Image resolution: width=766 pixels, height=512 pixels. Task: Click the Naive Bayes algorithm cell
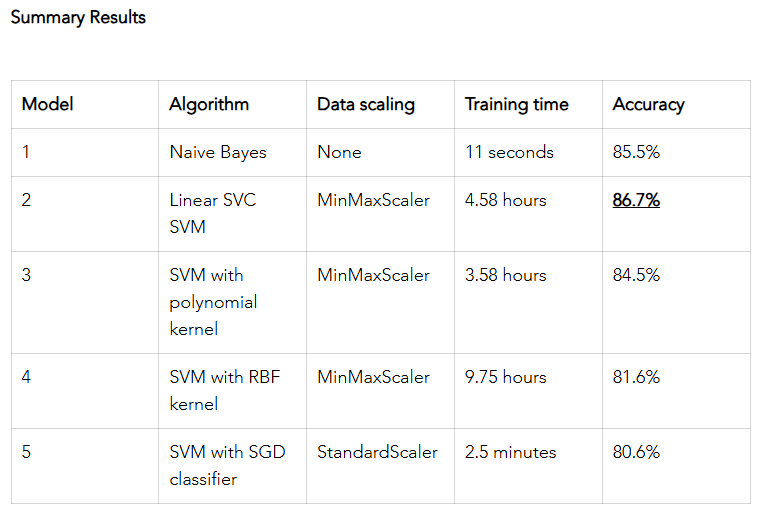point(217,152)
